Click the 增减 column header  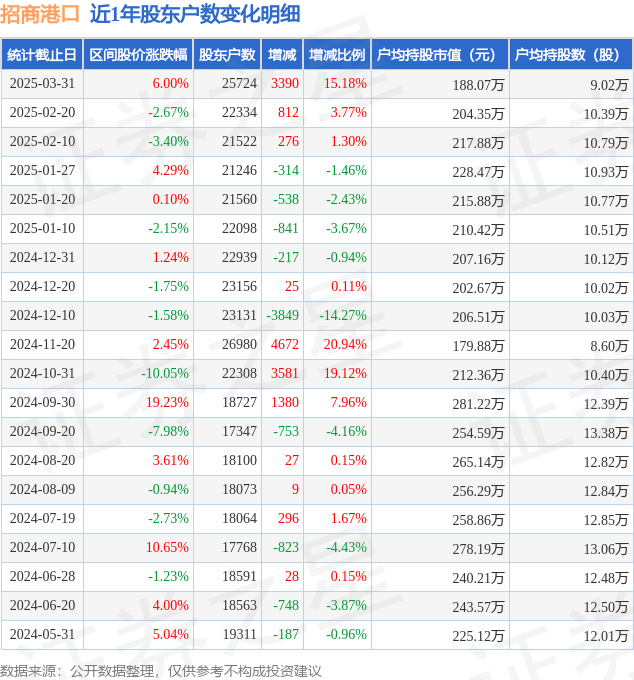point(282,55)
